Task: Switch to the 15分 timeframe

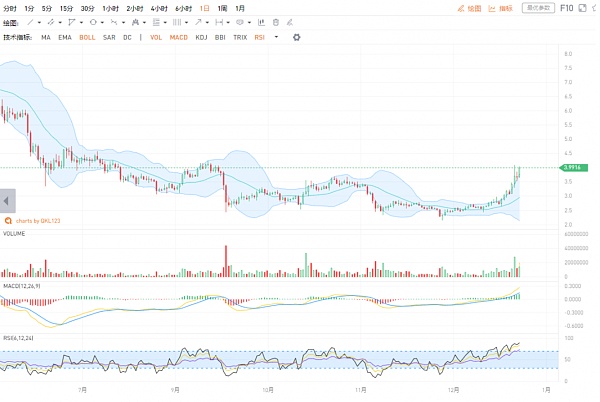Action: coord(65,8)
